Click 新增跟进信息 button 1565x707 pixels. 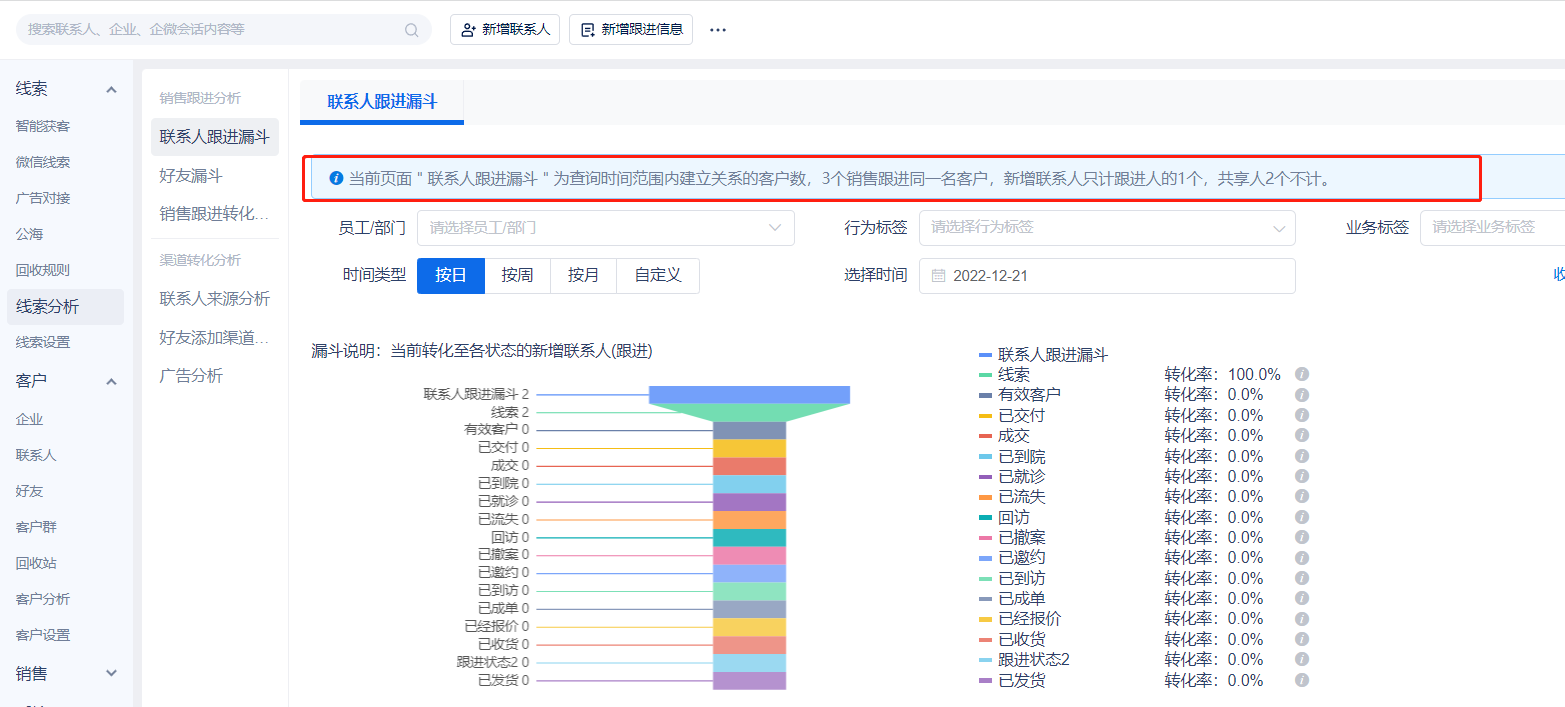click(x=631, y=30)
